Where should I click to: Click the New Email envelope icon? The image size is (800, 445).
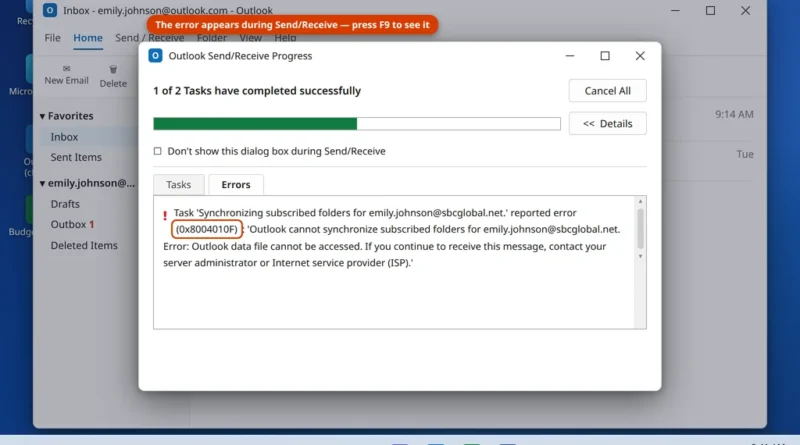66,68
